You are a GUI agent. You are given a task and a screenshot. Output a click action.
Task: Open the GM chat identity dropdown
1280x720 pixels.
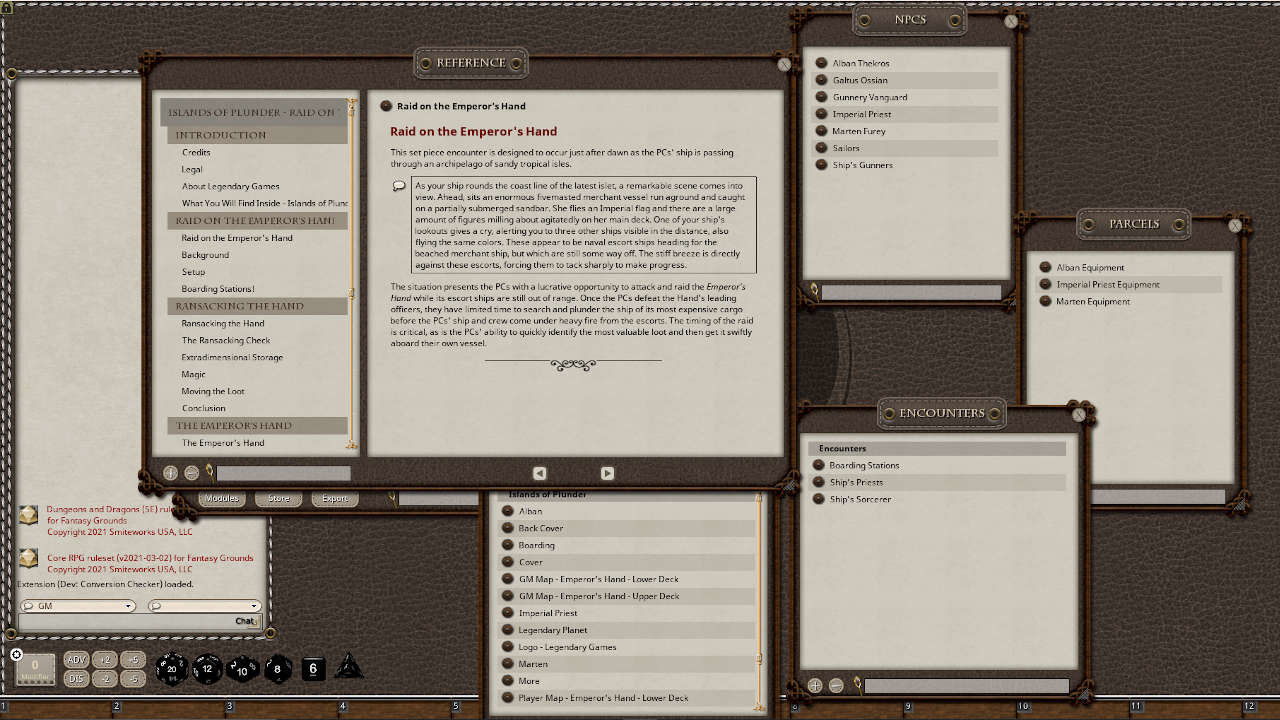[x=77, y=606]
